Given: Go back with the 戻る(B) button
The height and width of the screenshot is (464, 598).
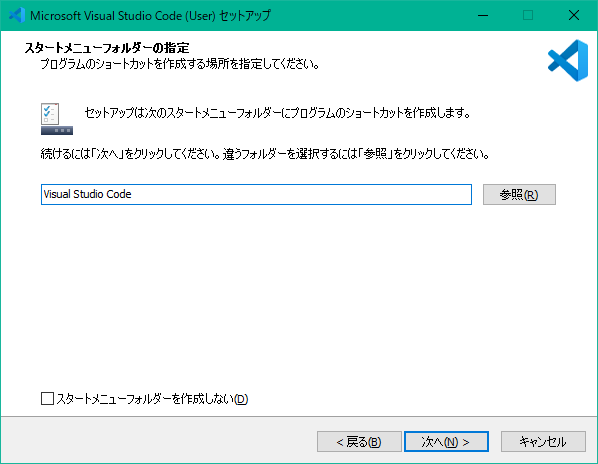Looking at the screenshot, I should point(359,442).
